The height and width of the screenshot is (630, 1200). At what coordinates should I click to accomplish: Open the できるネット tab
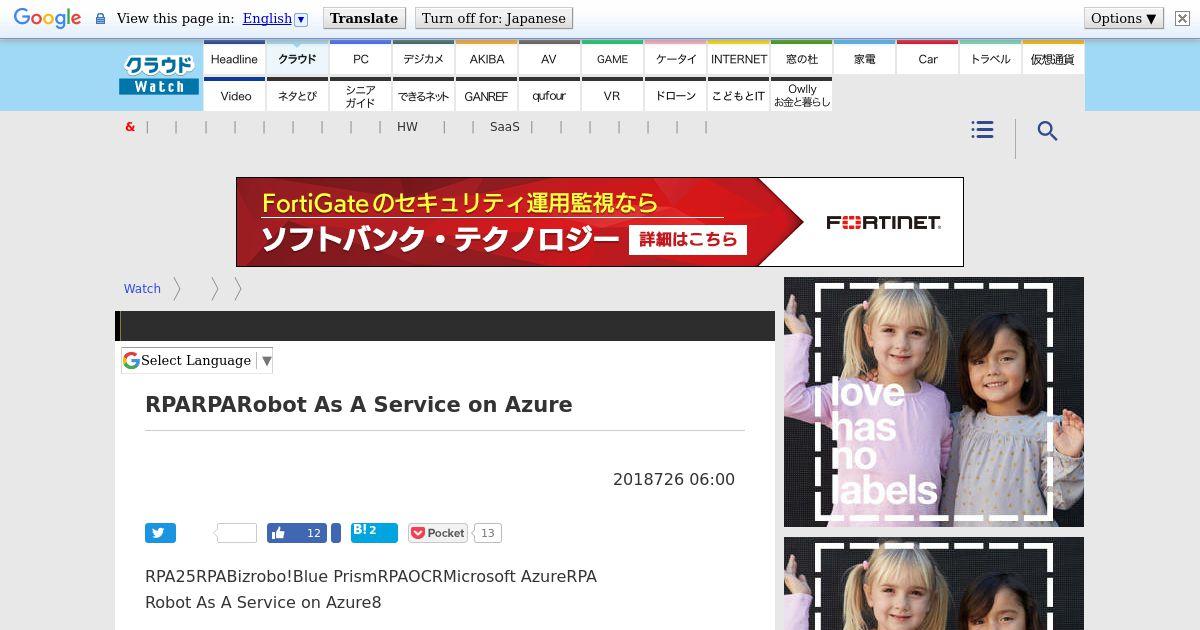(x=423, y=95)
